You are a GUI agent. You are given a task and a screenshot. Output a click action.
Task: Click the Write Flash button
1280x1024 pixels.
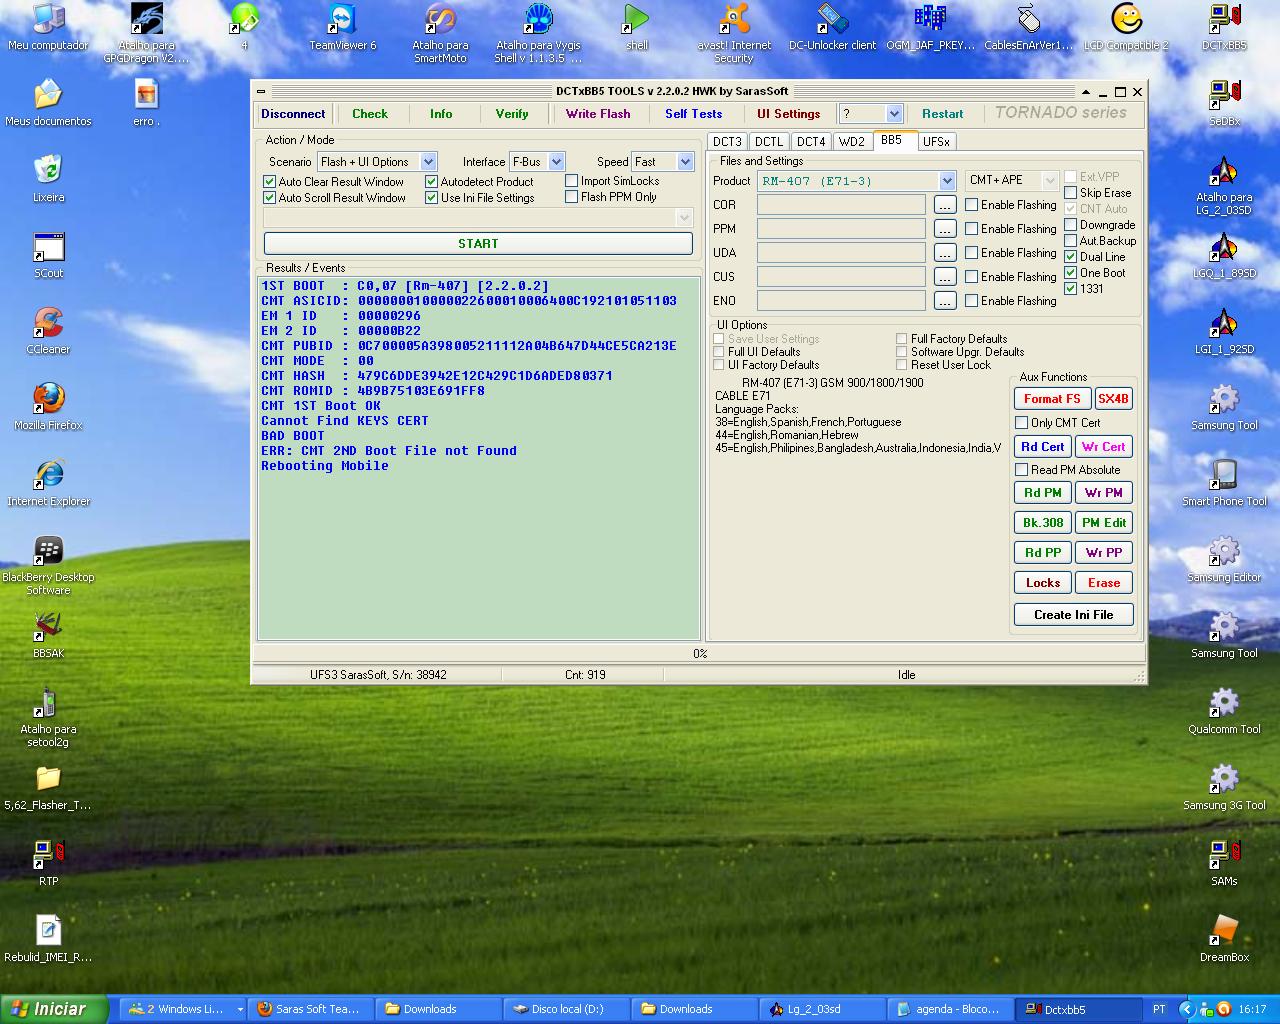(x=598, y=114)
